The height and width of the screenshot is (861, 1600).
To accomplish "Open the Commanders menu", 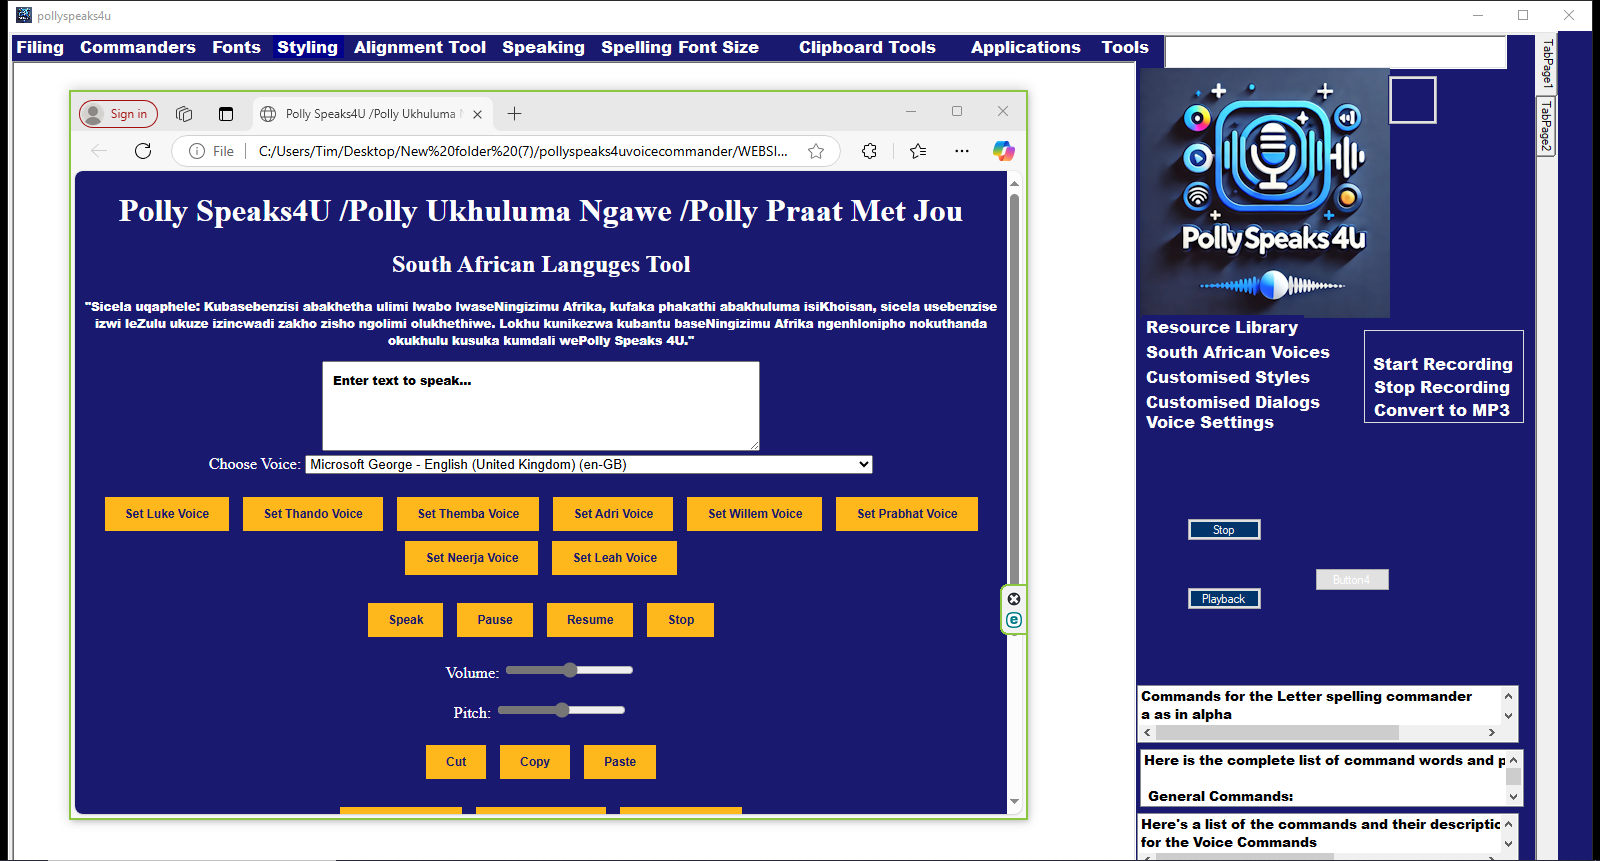I will (x=138, y=47).
